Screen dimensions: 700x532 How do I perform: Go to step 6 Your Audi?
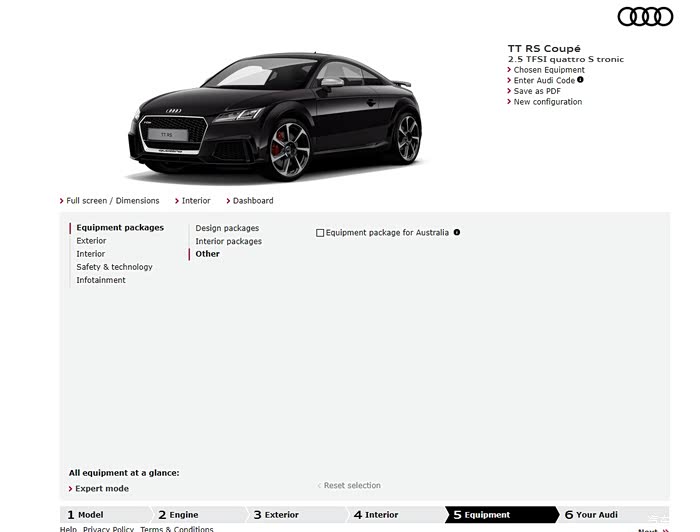tap(613, 515)
